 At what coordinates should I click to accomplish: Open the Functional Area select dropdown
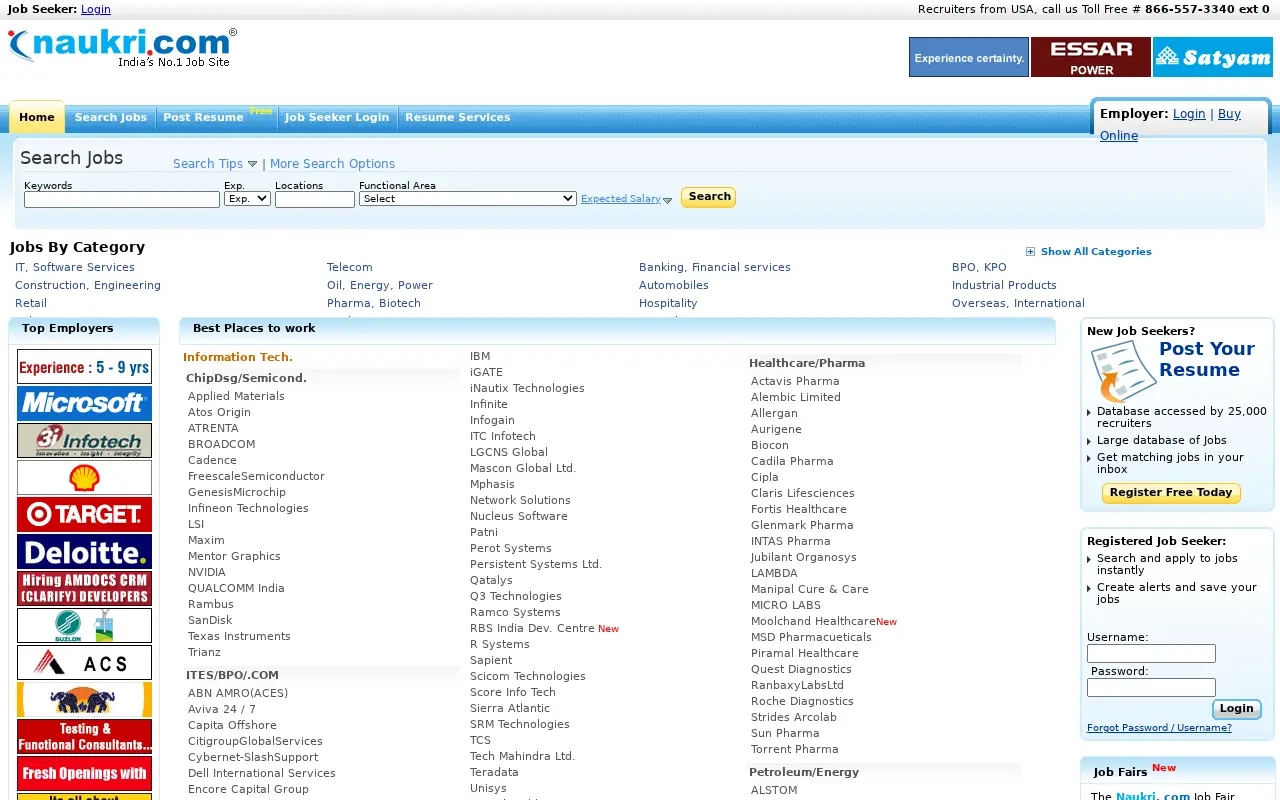pyautogui.click(x=468, y=199)
